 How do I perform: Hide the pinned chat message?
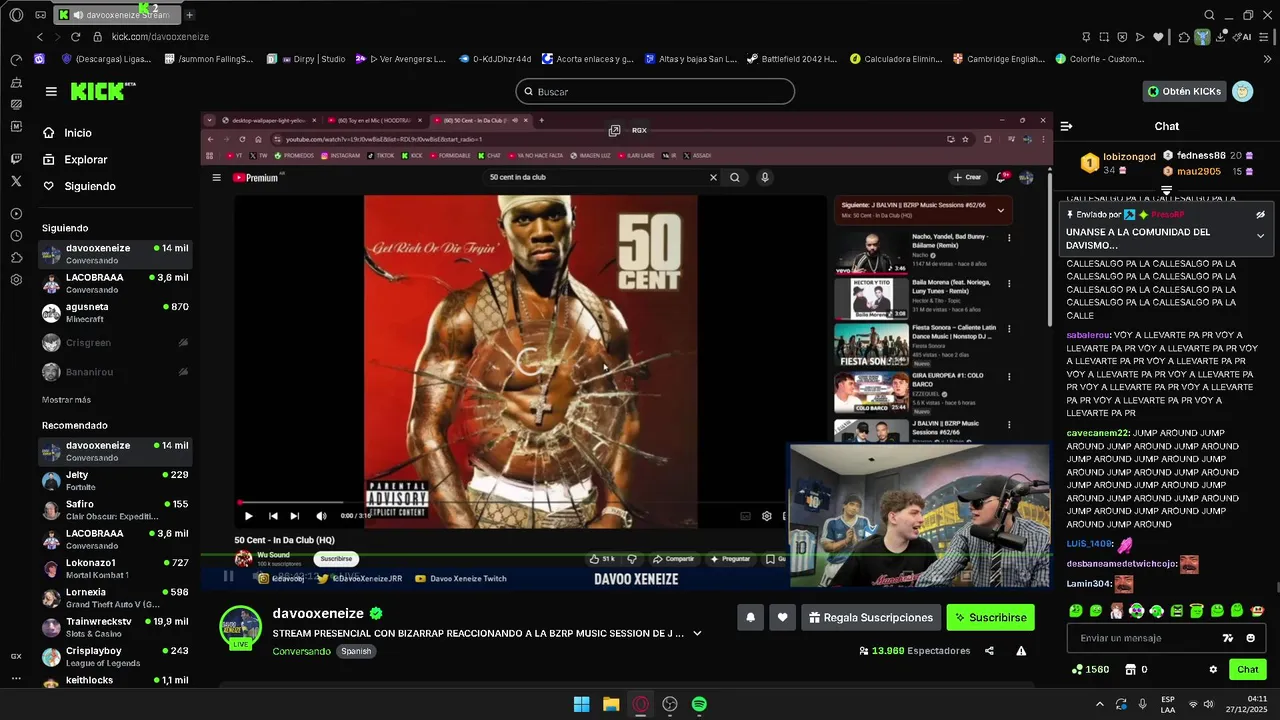pos(1260,215)
